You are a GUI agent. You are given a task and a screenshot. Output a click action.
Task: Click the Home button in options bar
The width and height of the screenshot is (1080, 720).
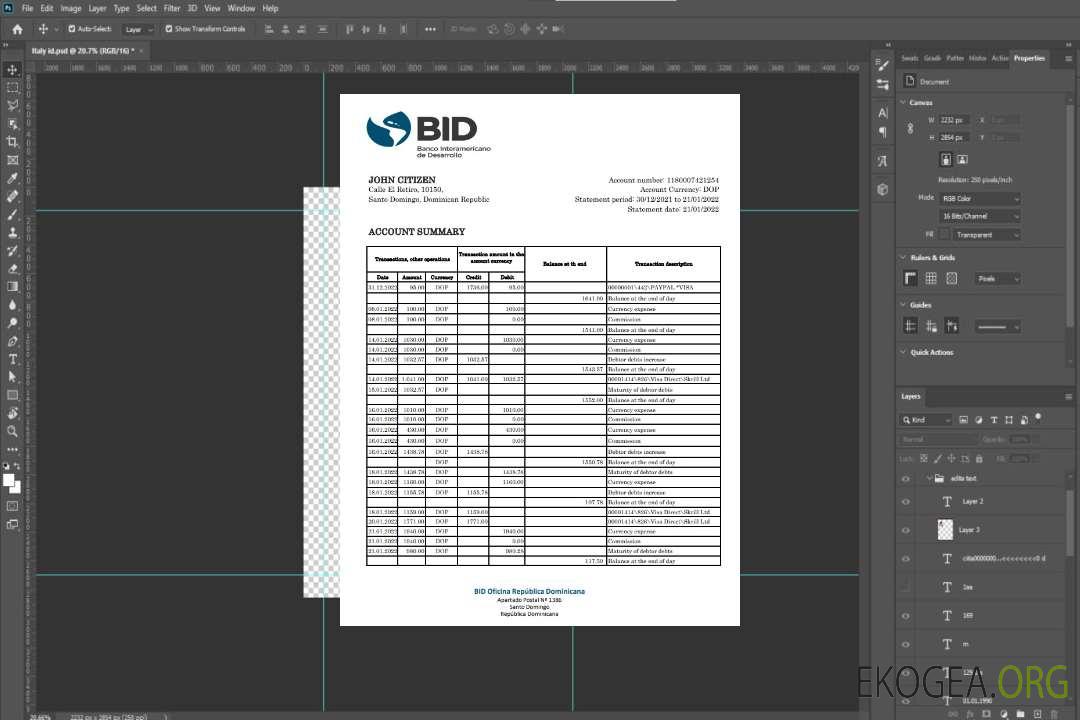point(17,29)
